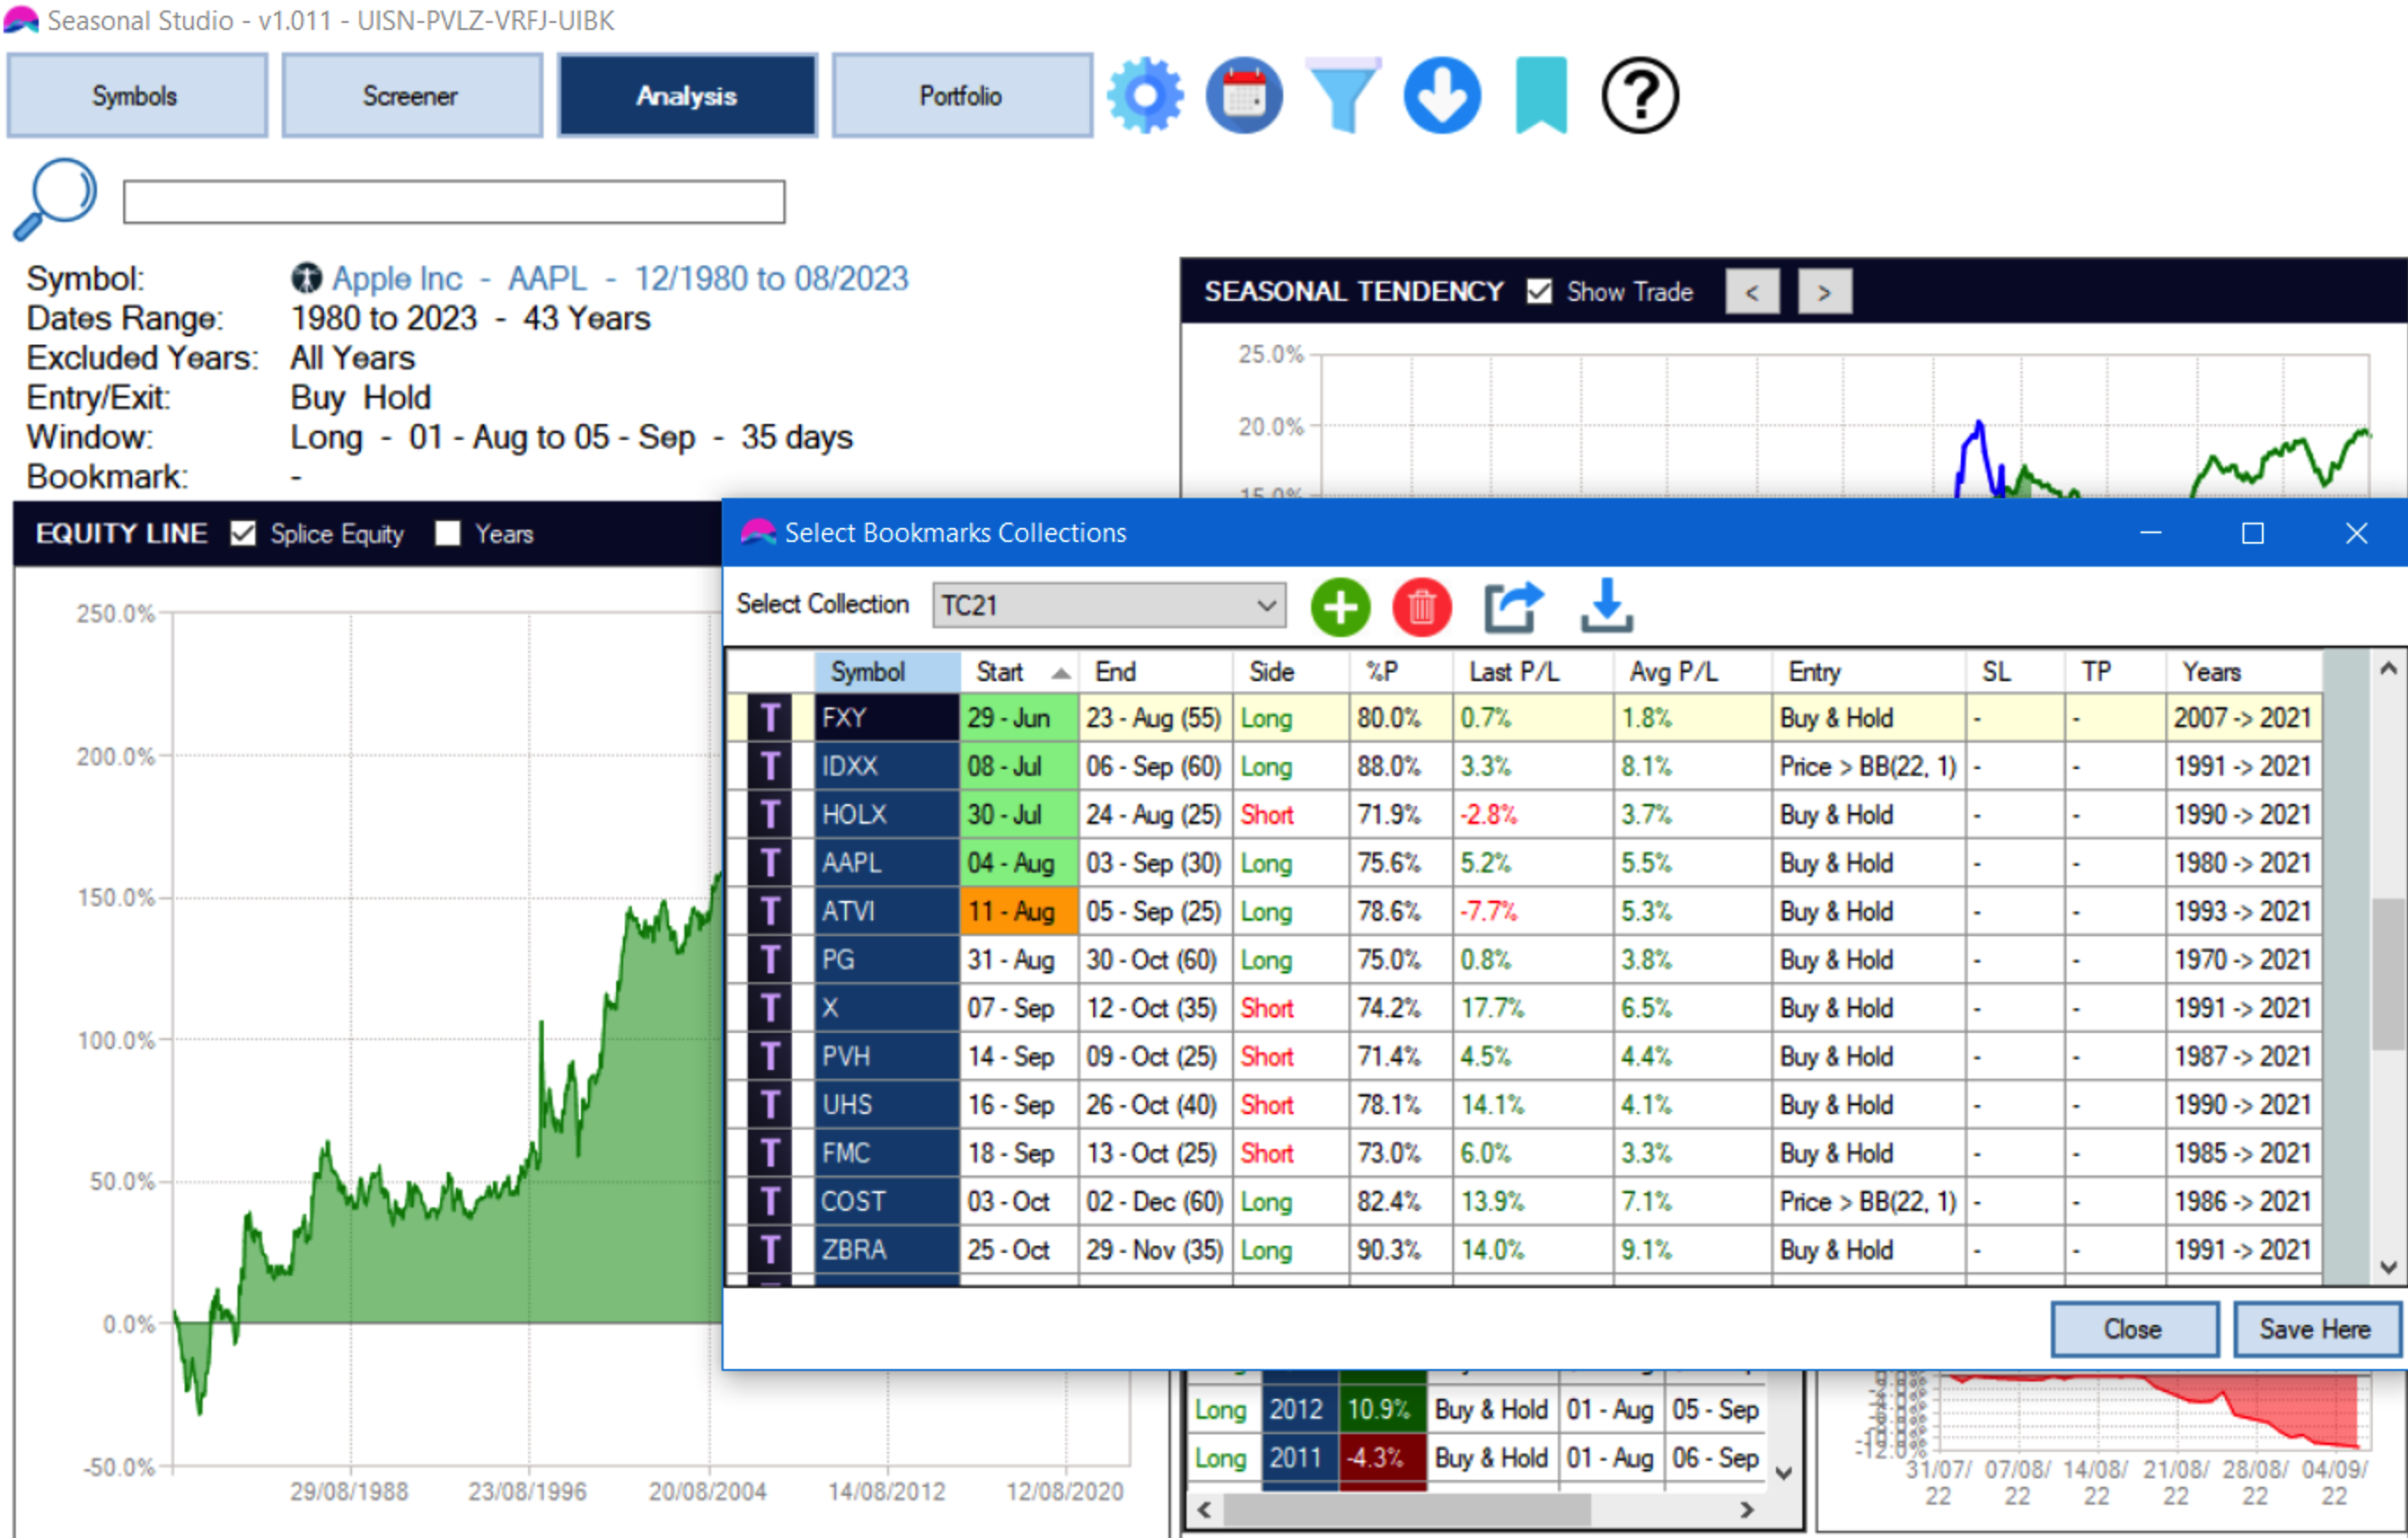This screenshot has width=2408, height=1538.
Task: Switch to the Portfolio tab
Action: tap(962, 96)
